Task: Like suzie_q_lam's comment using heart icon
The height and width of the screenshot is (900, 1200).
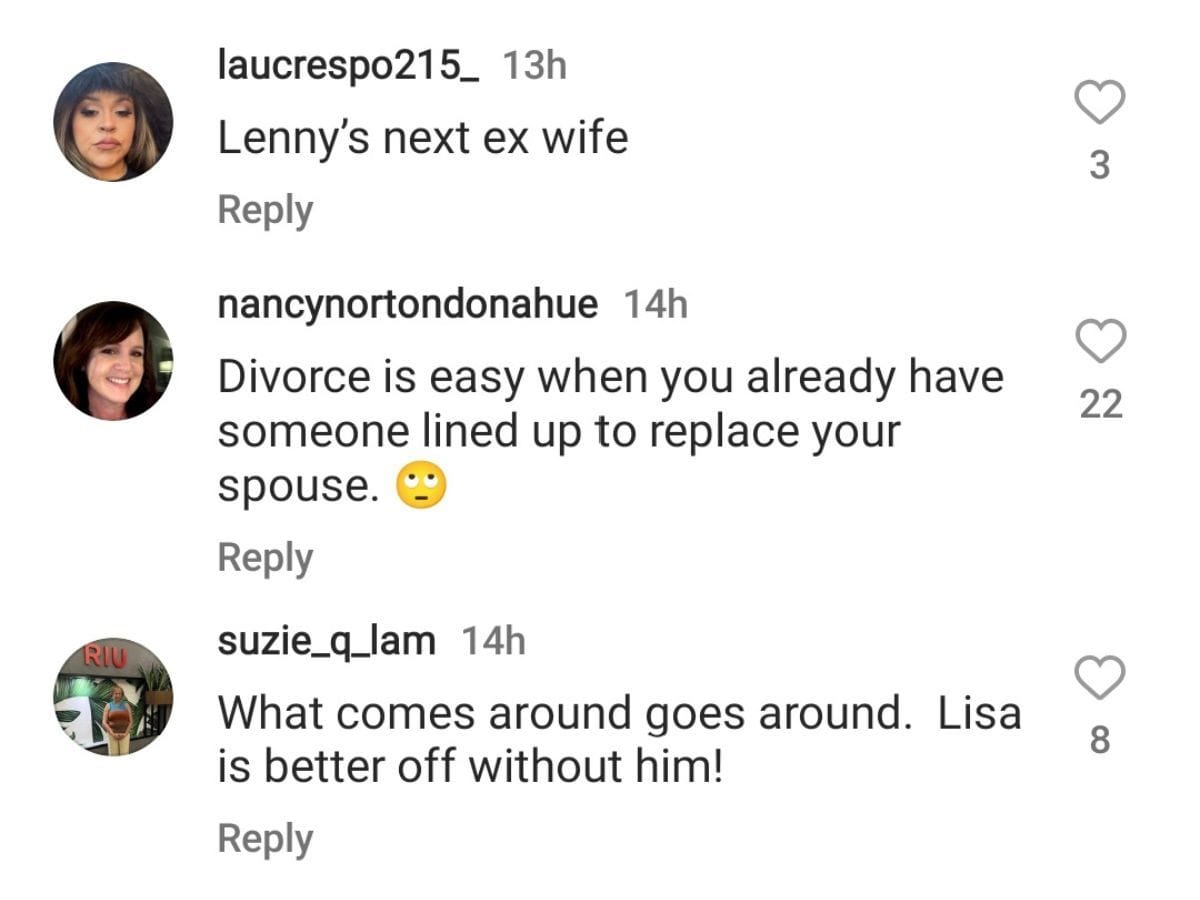Action: pyautogui.click(x=1099, y=679)
